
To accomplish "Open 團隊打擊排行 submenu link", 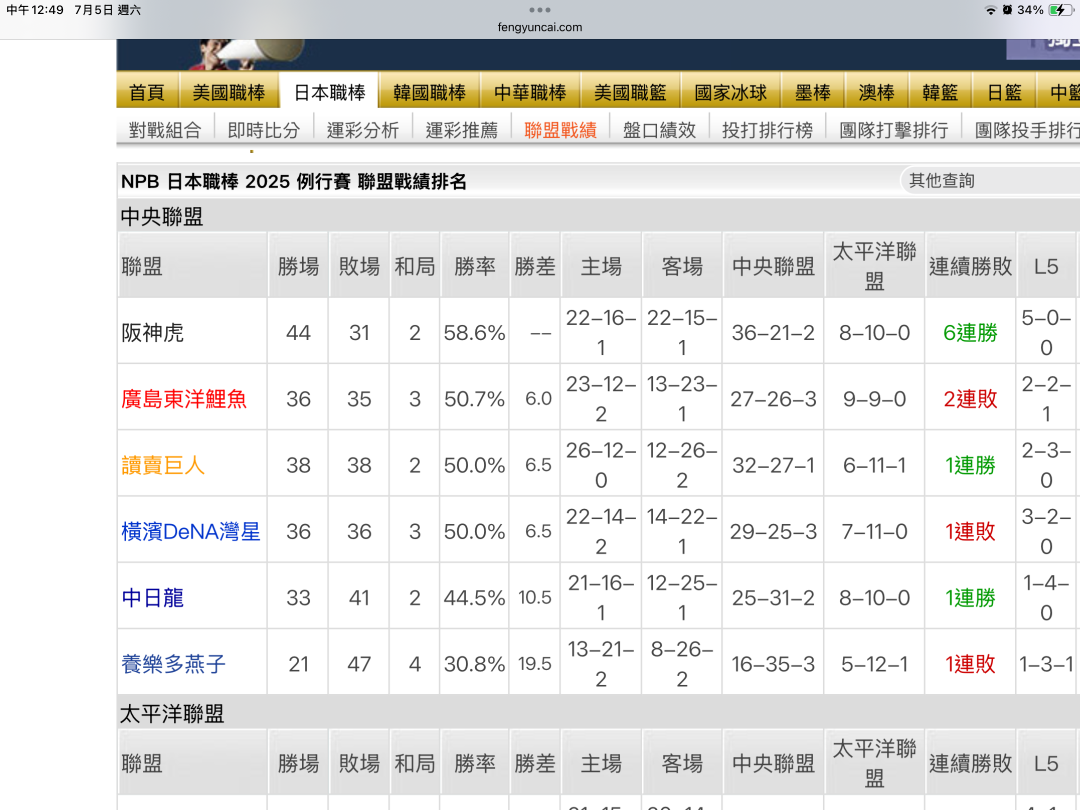I will [893, 130].
